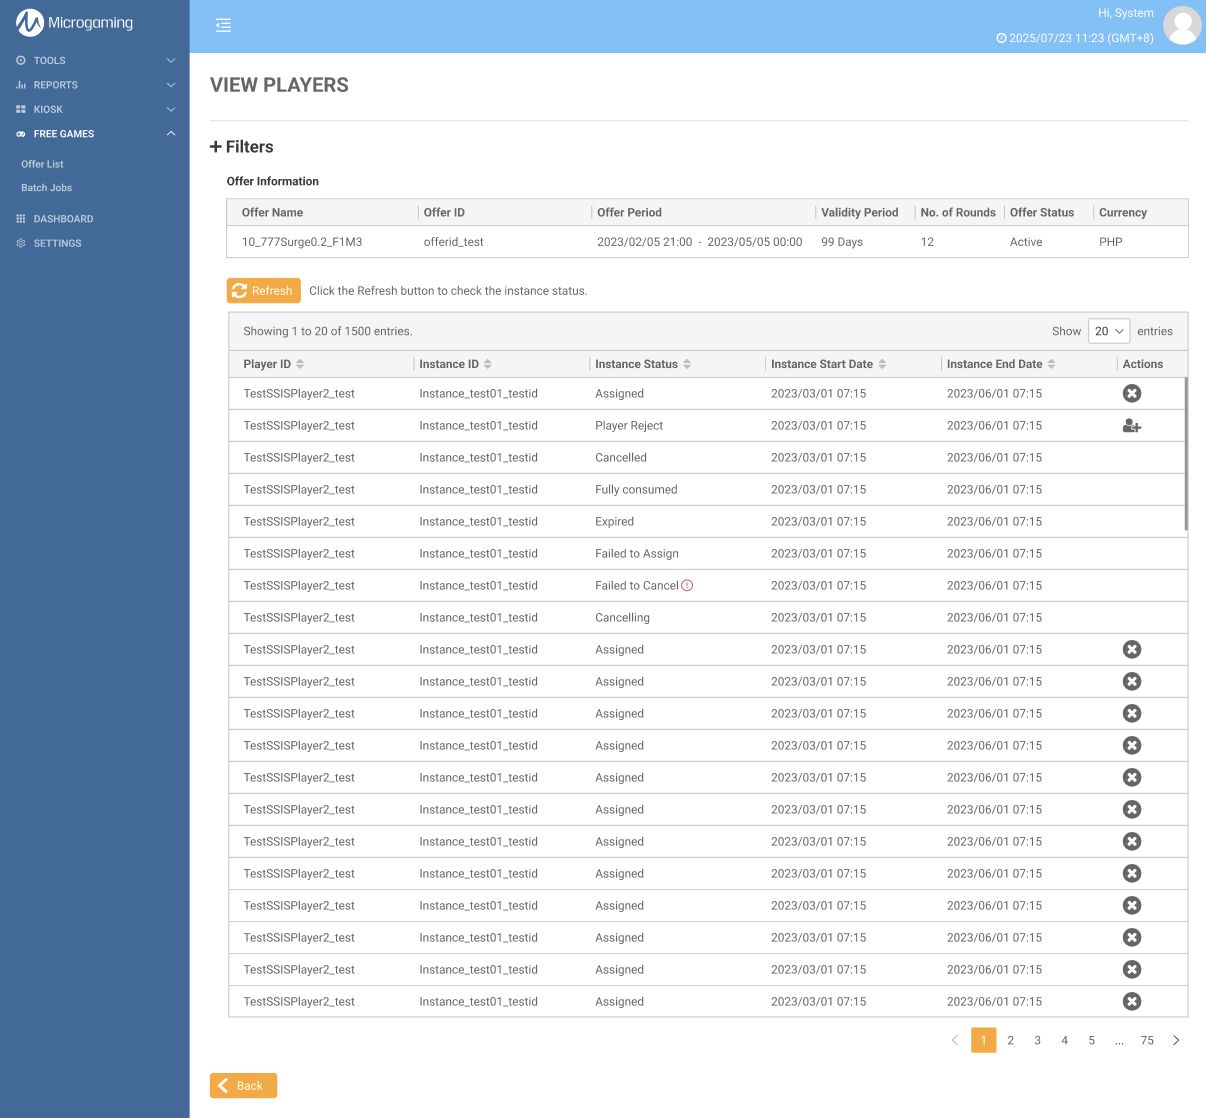Sort by Instance Status column
The width and height of the screenshot is (1206, 1118).
point(687,364)
